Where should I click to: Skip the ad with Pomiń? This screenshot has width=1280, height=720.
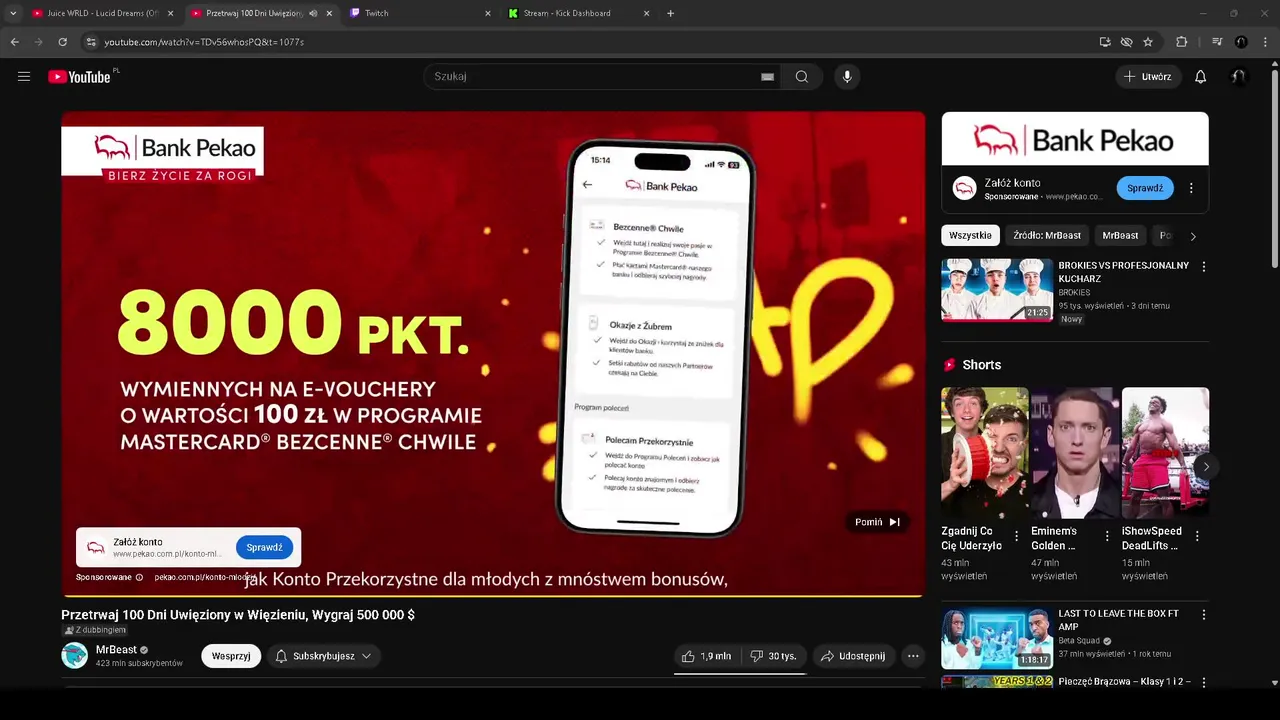pos(877,522)
